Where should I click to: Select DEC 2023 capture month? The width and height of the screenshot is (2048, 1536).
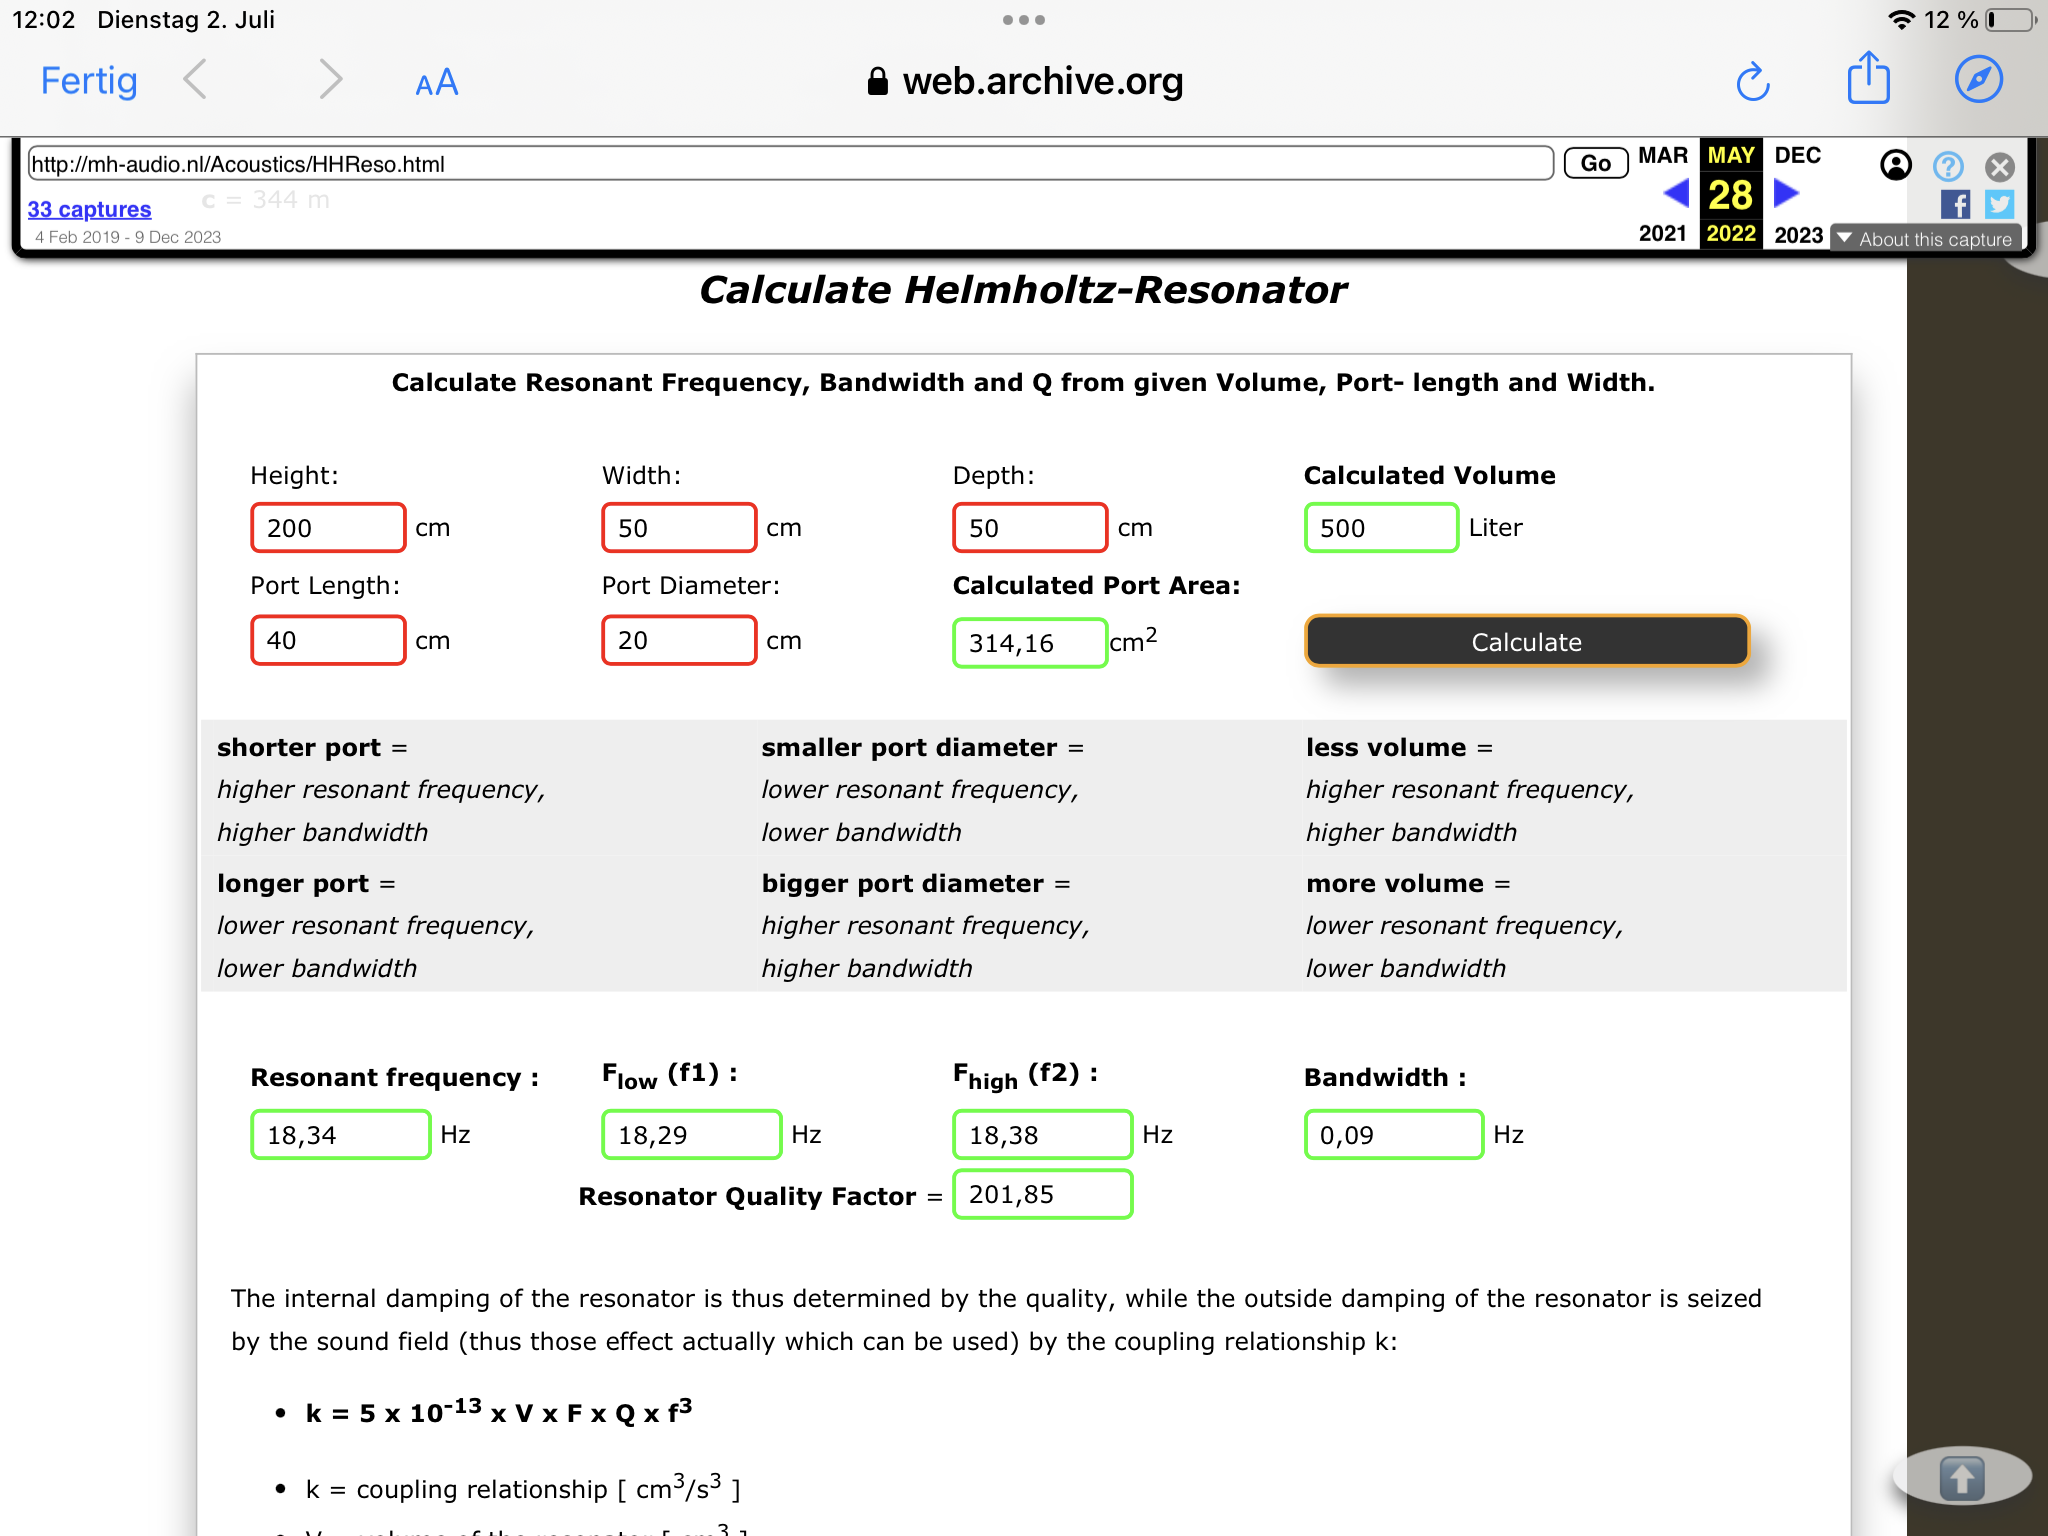[1798, 155]
